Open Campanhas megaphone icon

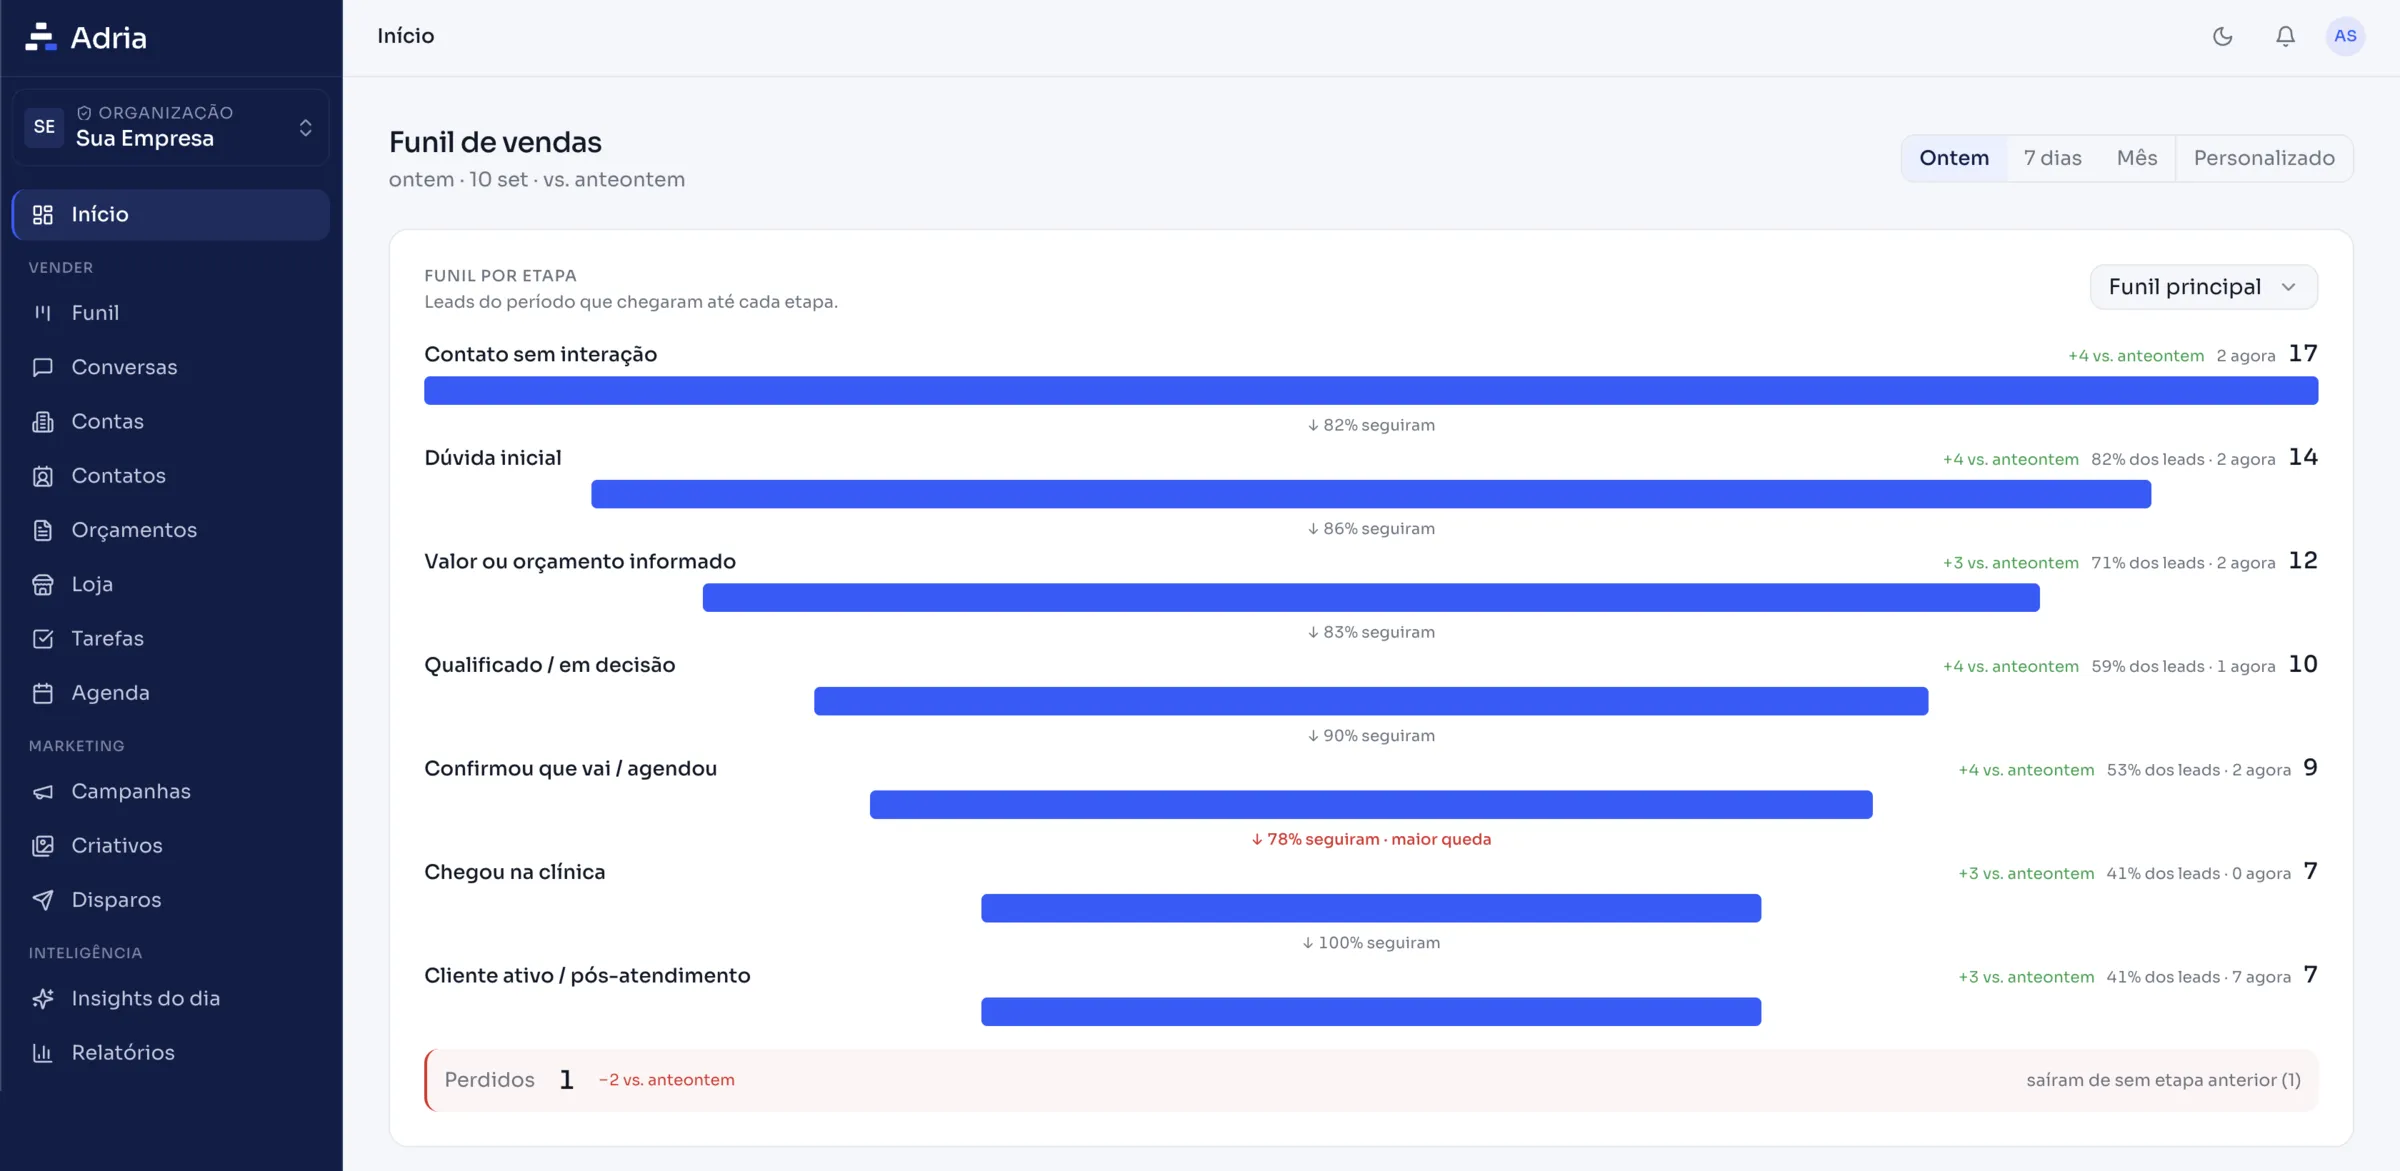click(x=42, y=791)
